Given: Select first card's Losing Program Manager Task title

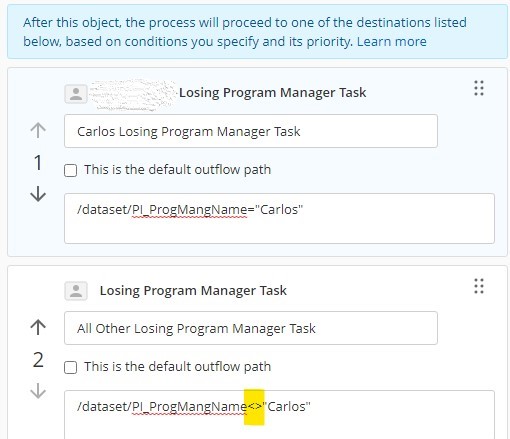Looking at the screenshot, I should click(272, 93).
